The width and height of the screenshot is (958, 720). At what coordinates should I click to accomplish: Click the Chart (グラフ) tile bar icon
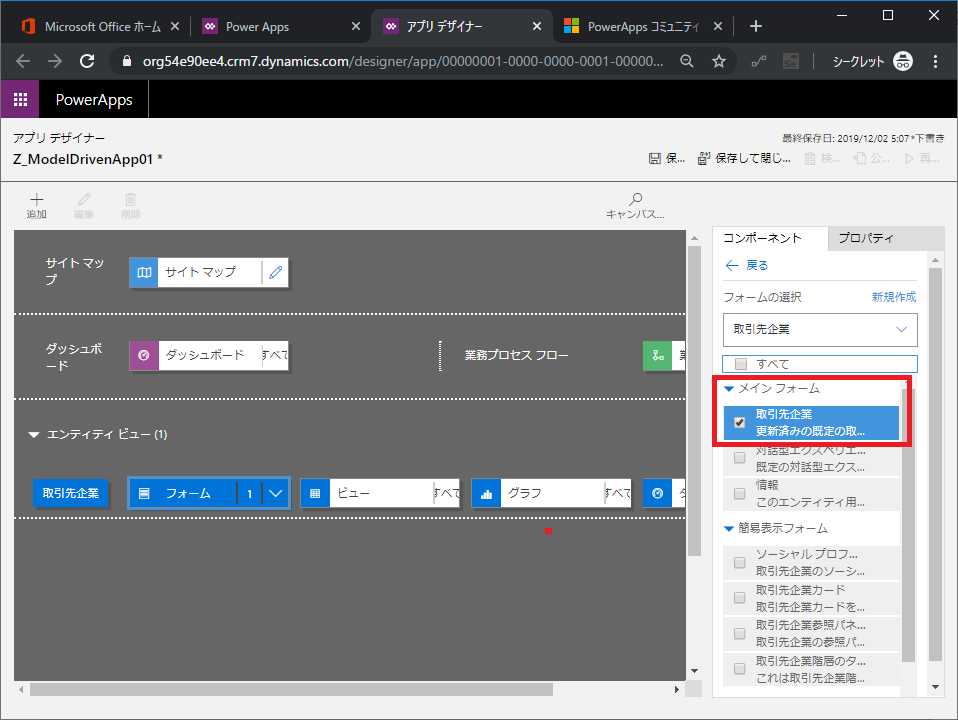click(486, 493)
